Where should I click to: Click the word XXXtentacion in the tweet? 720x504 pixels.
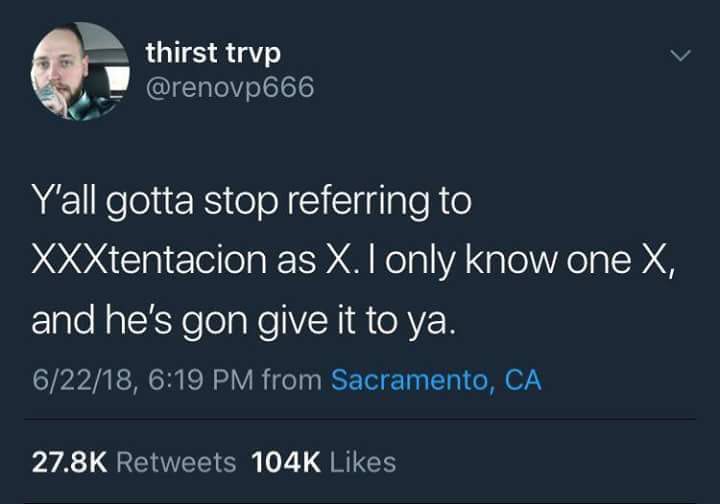150,260
